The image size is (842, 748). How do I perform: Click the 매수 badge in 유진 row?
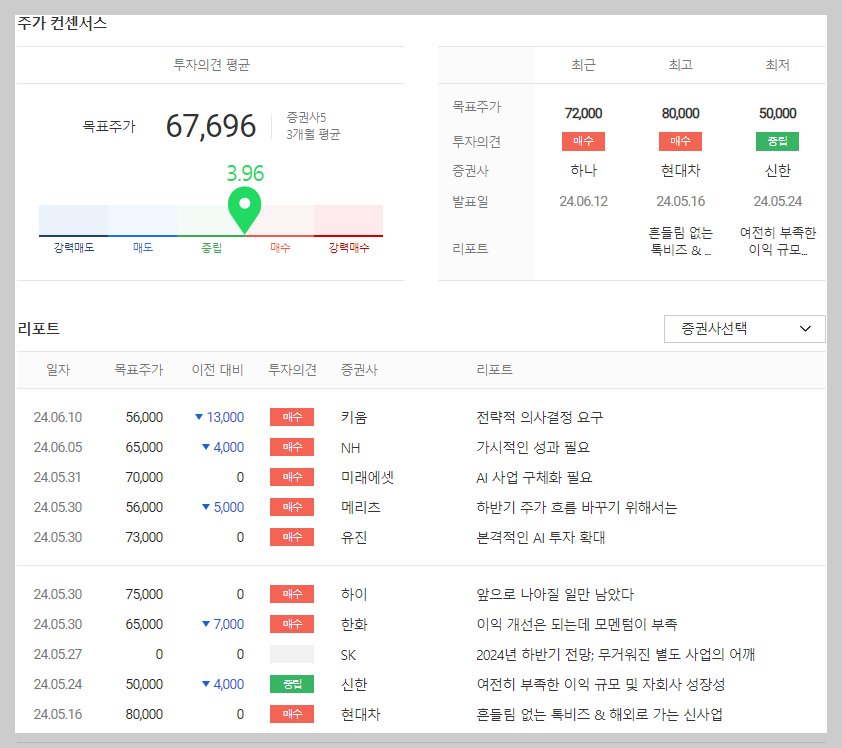point(292,538)
